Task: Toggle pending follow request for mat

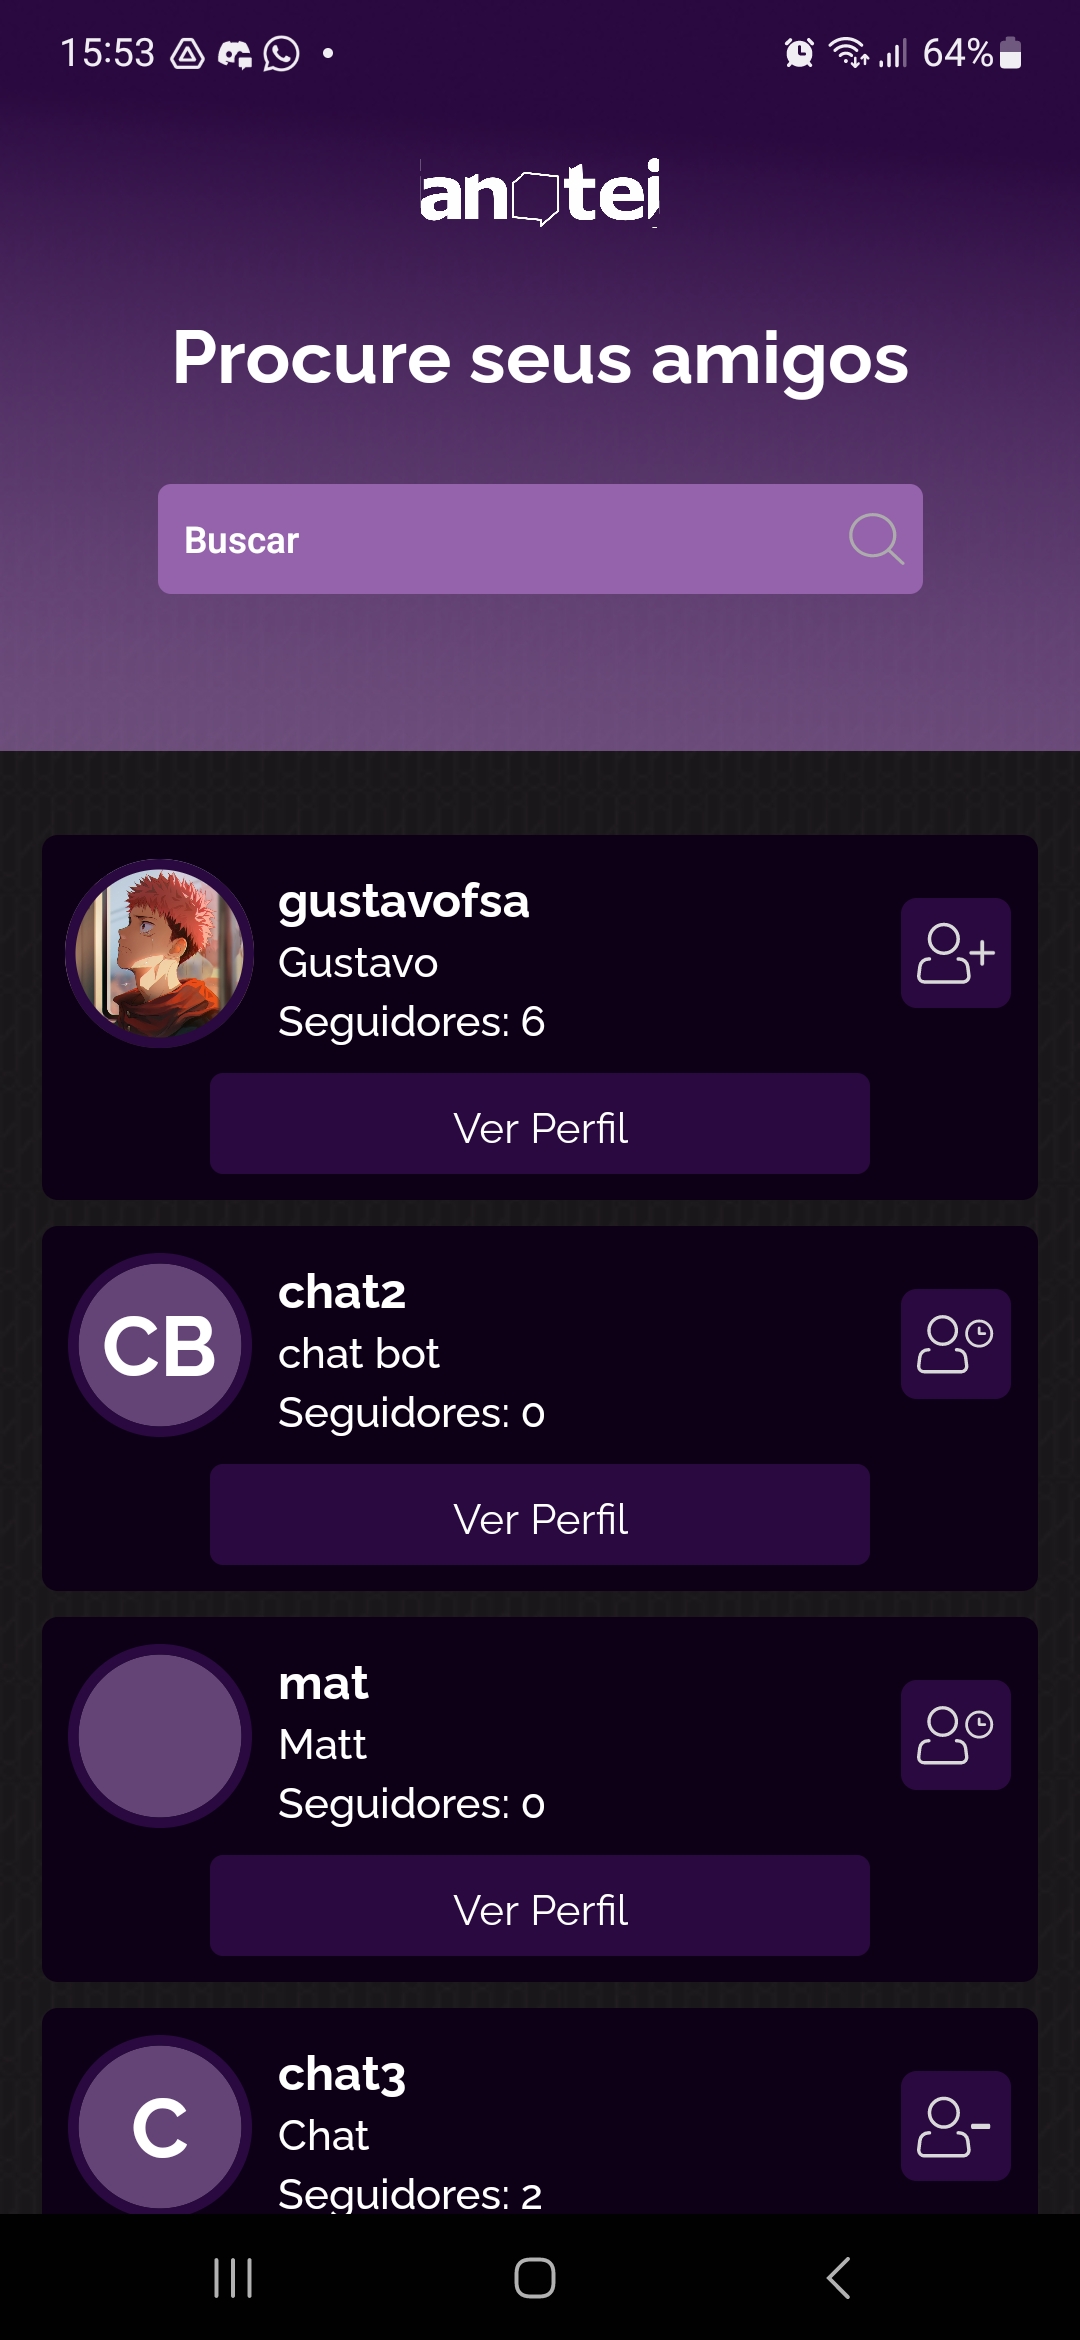Action: (x=955, y=1735)
